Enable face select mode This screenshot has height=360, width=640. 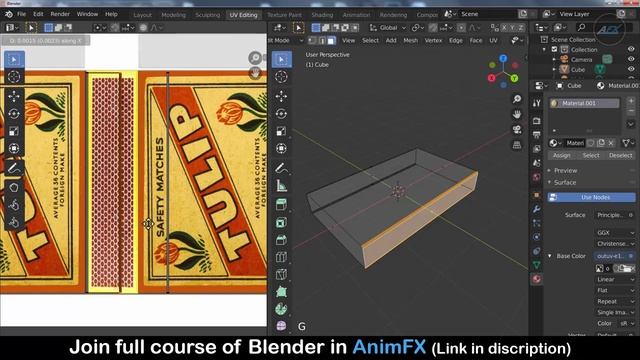(x=331, y=40)
